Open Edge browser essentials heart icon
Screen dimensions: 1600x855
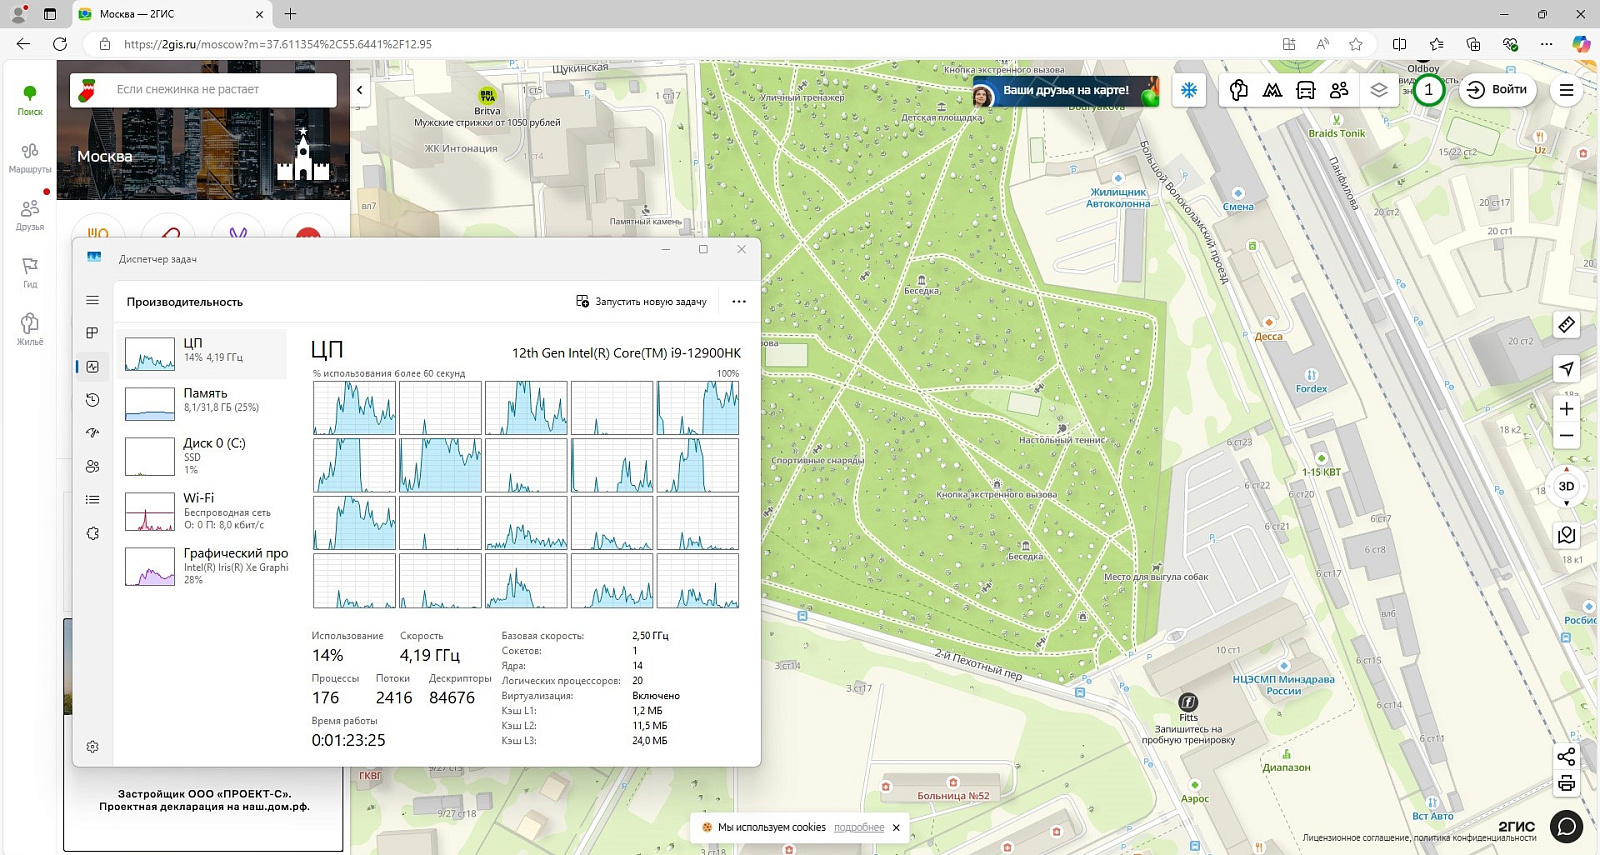click(x=1510, y=44)
